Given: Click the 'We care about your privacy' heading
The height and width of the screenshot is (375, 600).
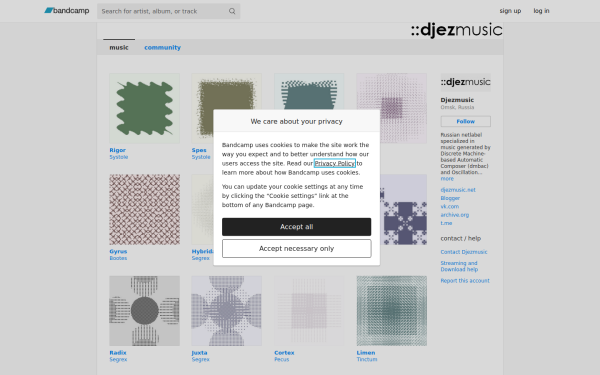Looking at the screenshot, I should tap(297, 121).
